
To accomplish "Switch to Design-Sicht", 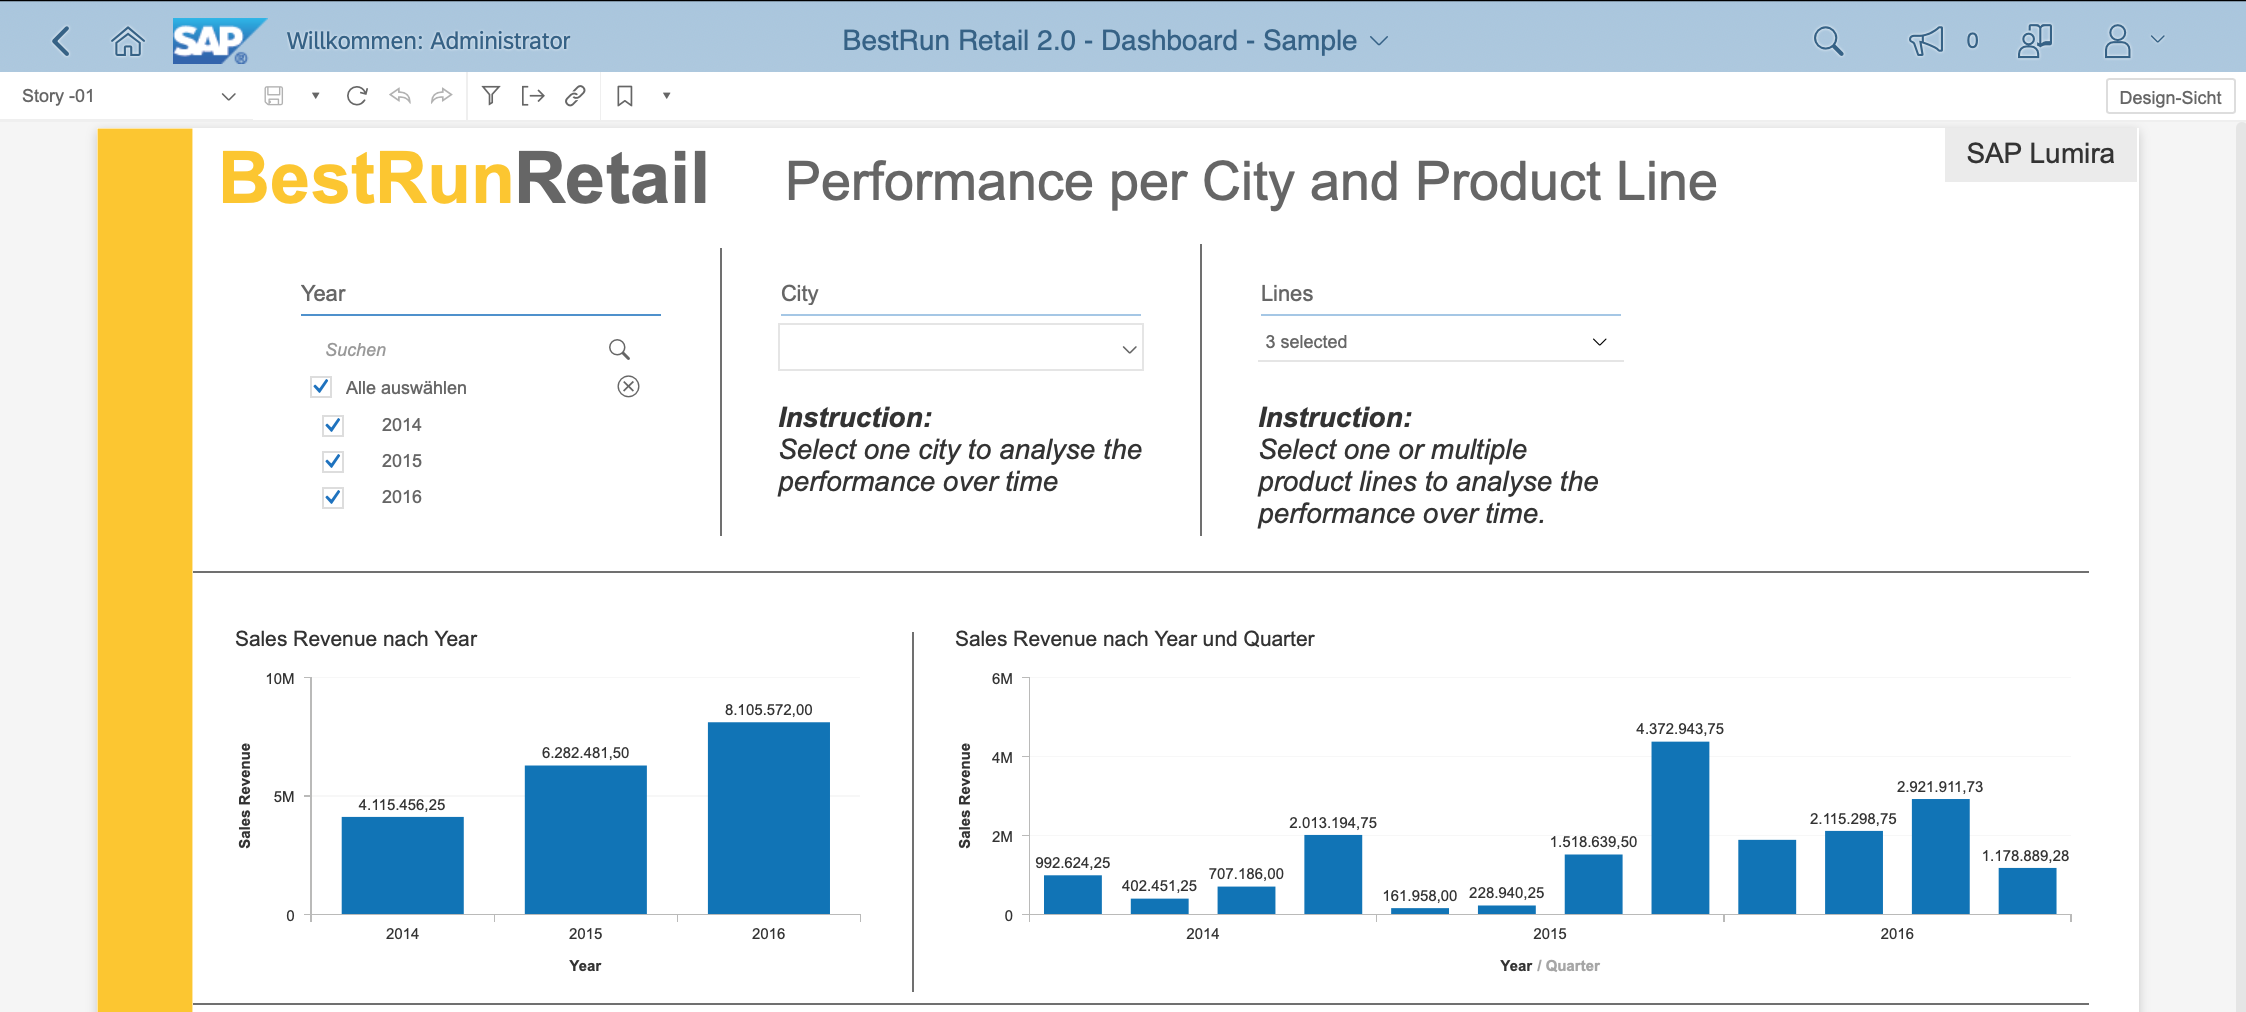I will pos(2170,97).
